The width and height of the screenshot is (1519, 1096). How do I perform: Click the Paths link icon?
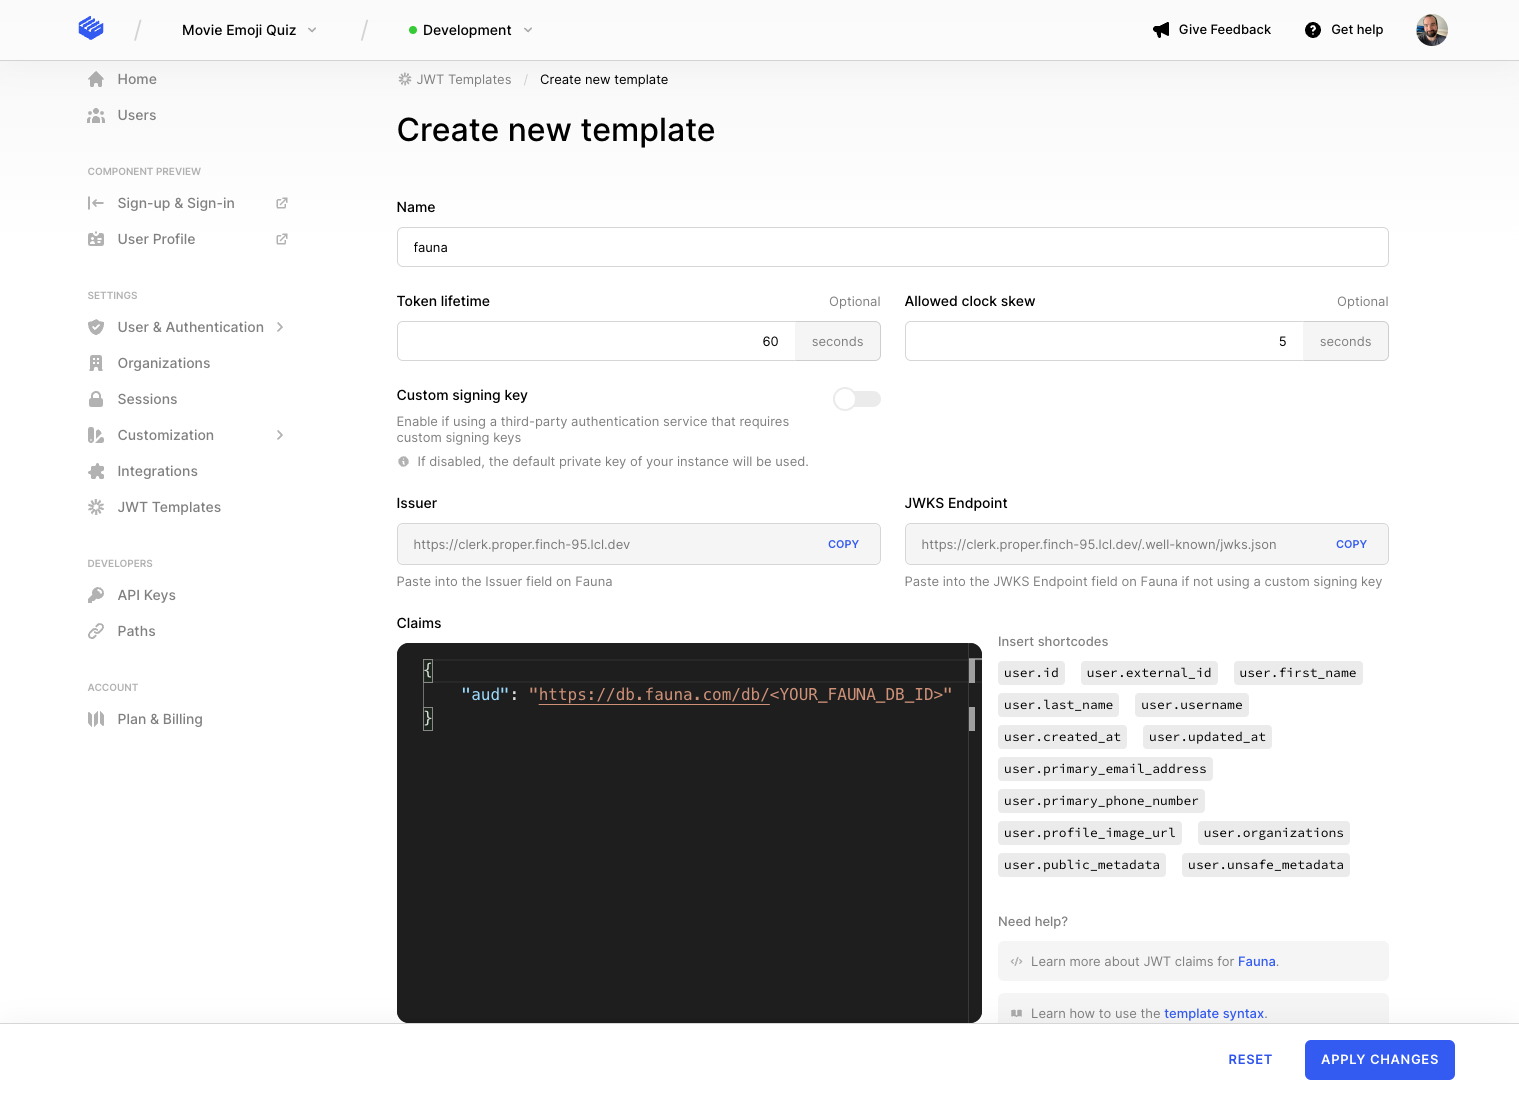pos(96,631)
